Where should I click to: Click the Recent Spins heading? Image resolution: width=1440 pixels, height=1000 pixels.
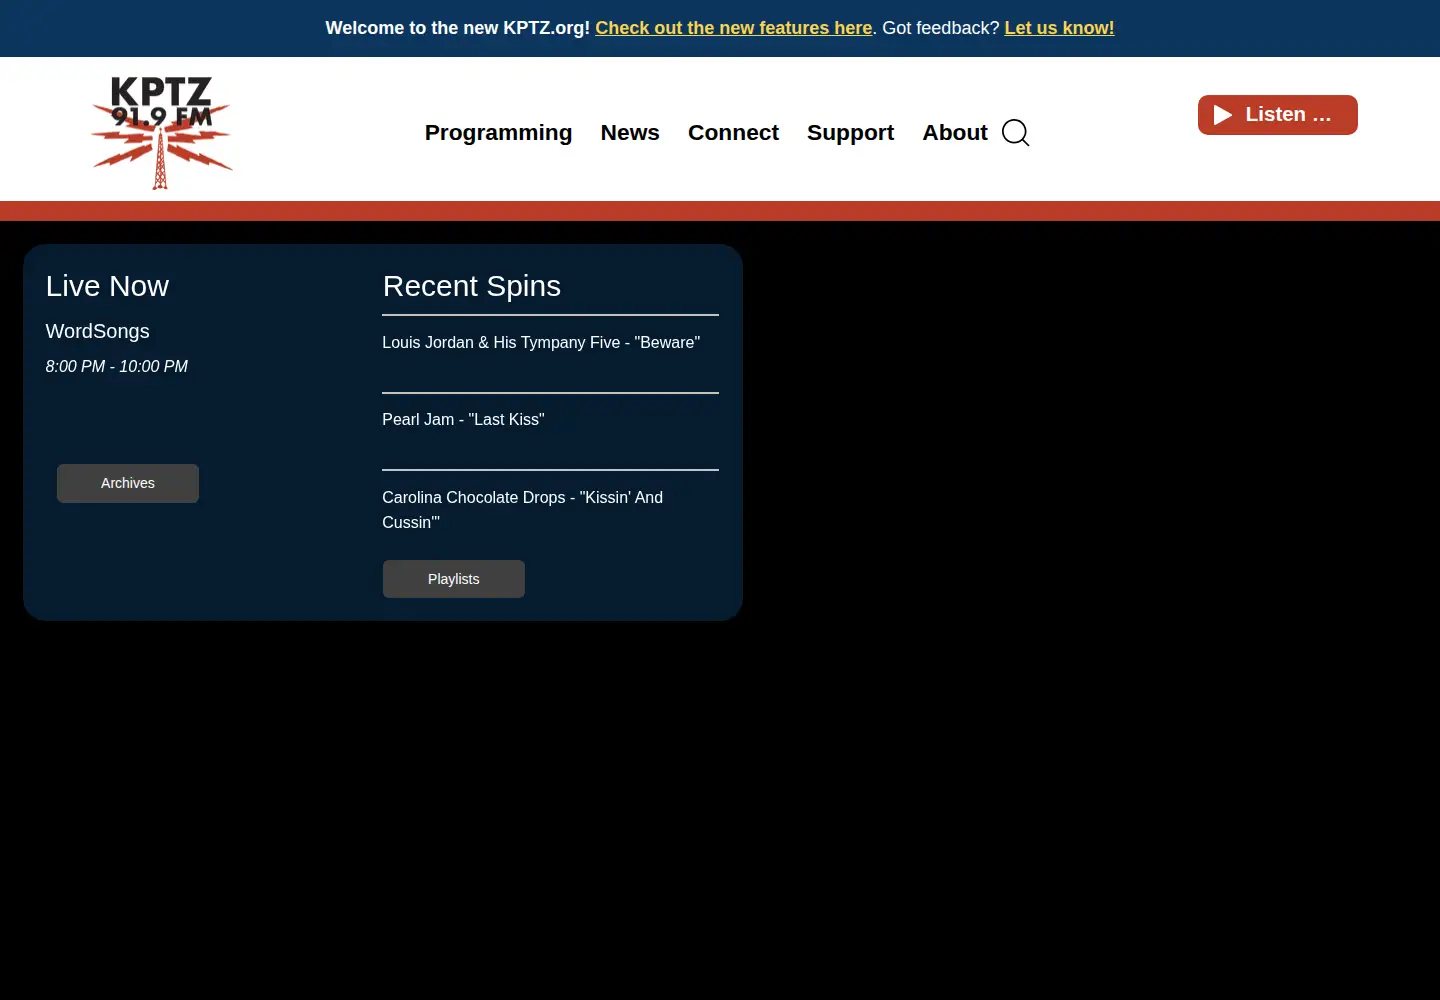(x=472, y=286)
